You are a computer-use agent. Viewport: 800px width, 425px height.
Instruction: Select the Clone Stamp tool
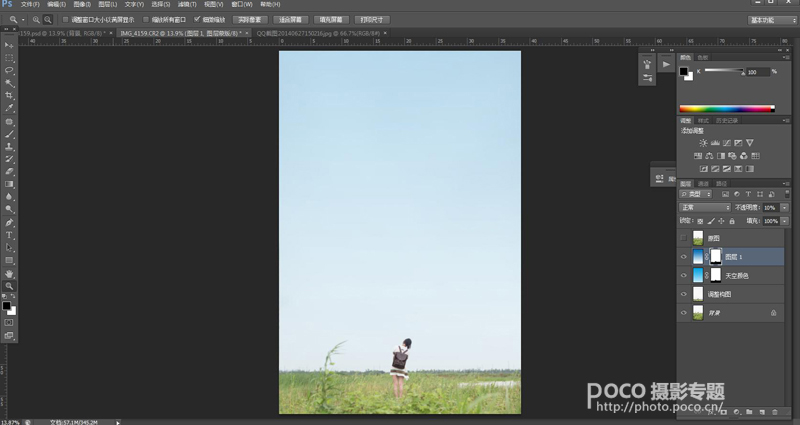(9, 147)
